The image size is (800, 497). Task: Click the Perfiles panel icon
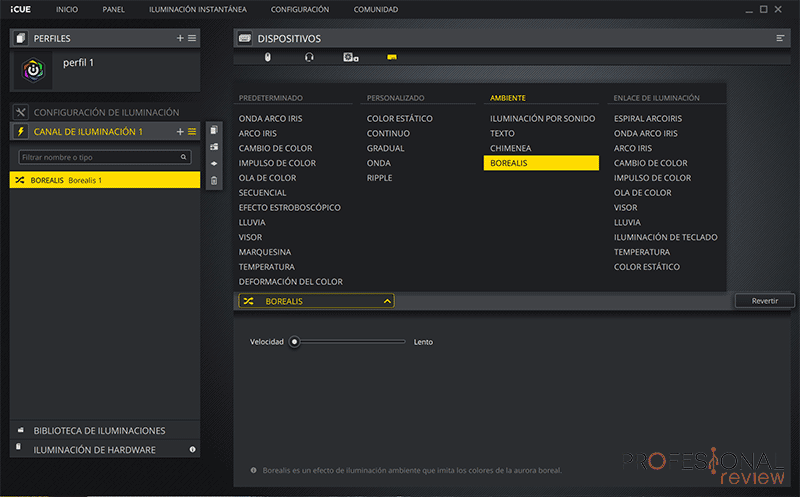click(x=20, y=38)
